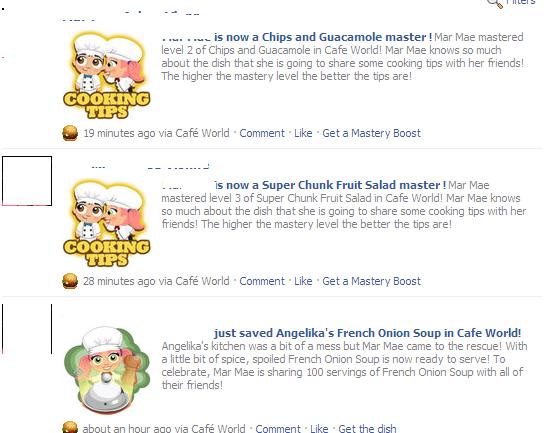The width and height of the screenshot is (547, 433).
Task: Open the Filters magnifier icon
Action: pos(495,3)
